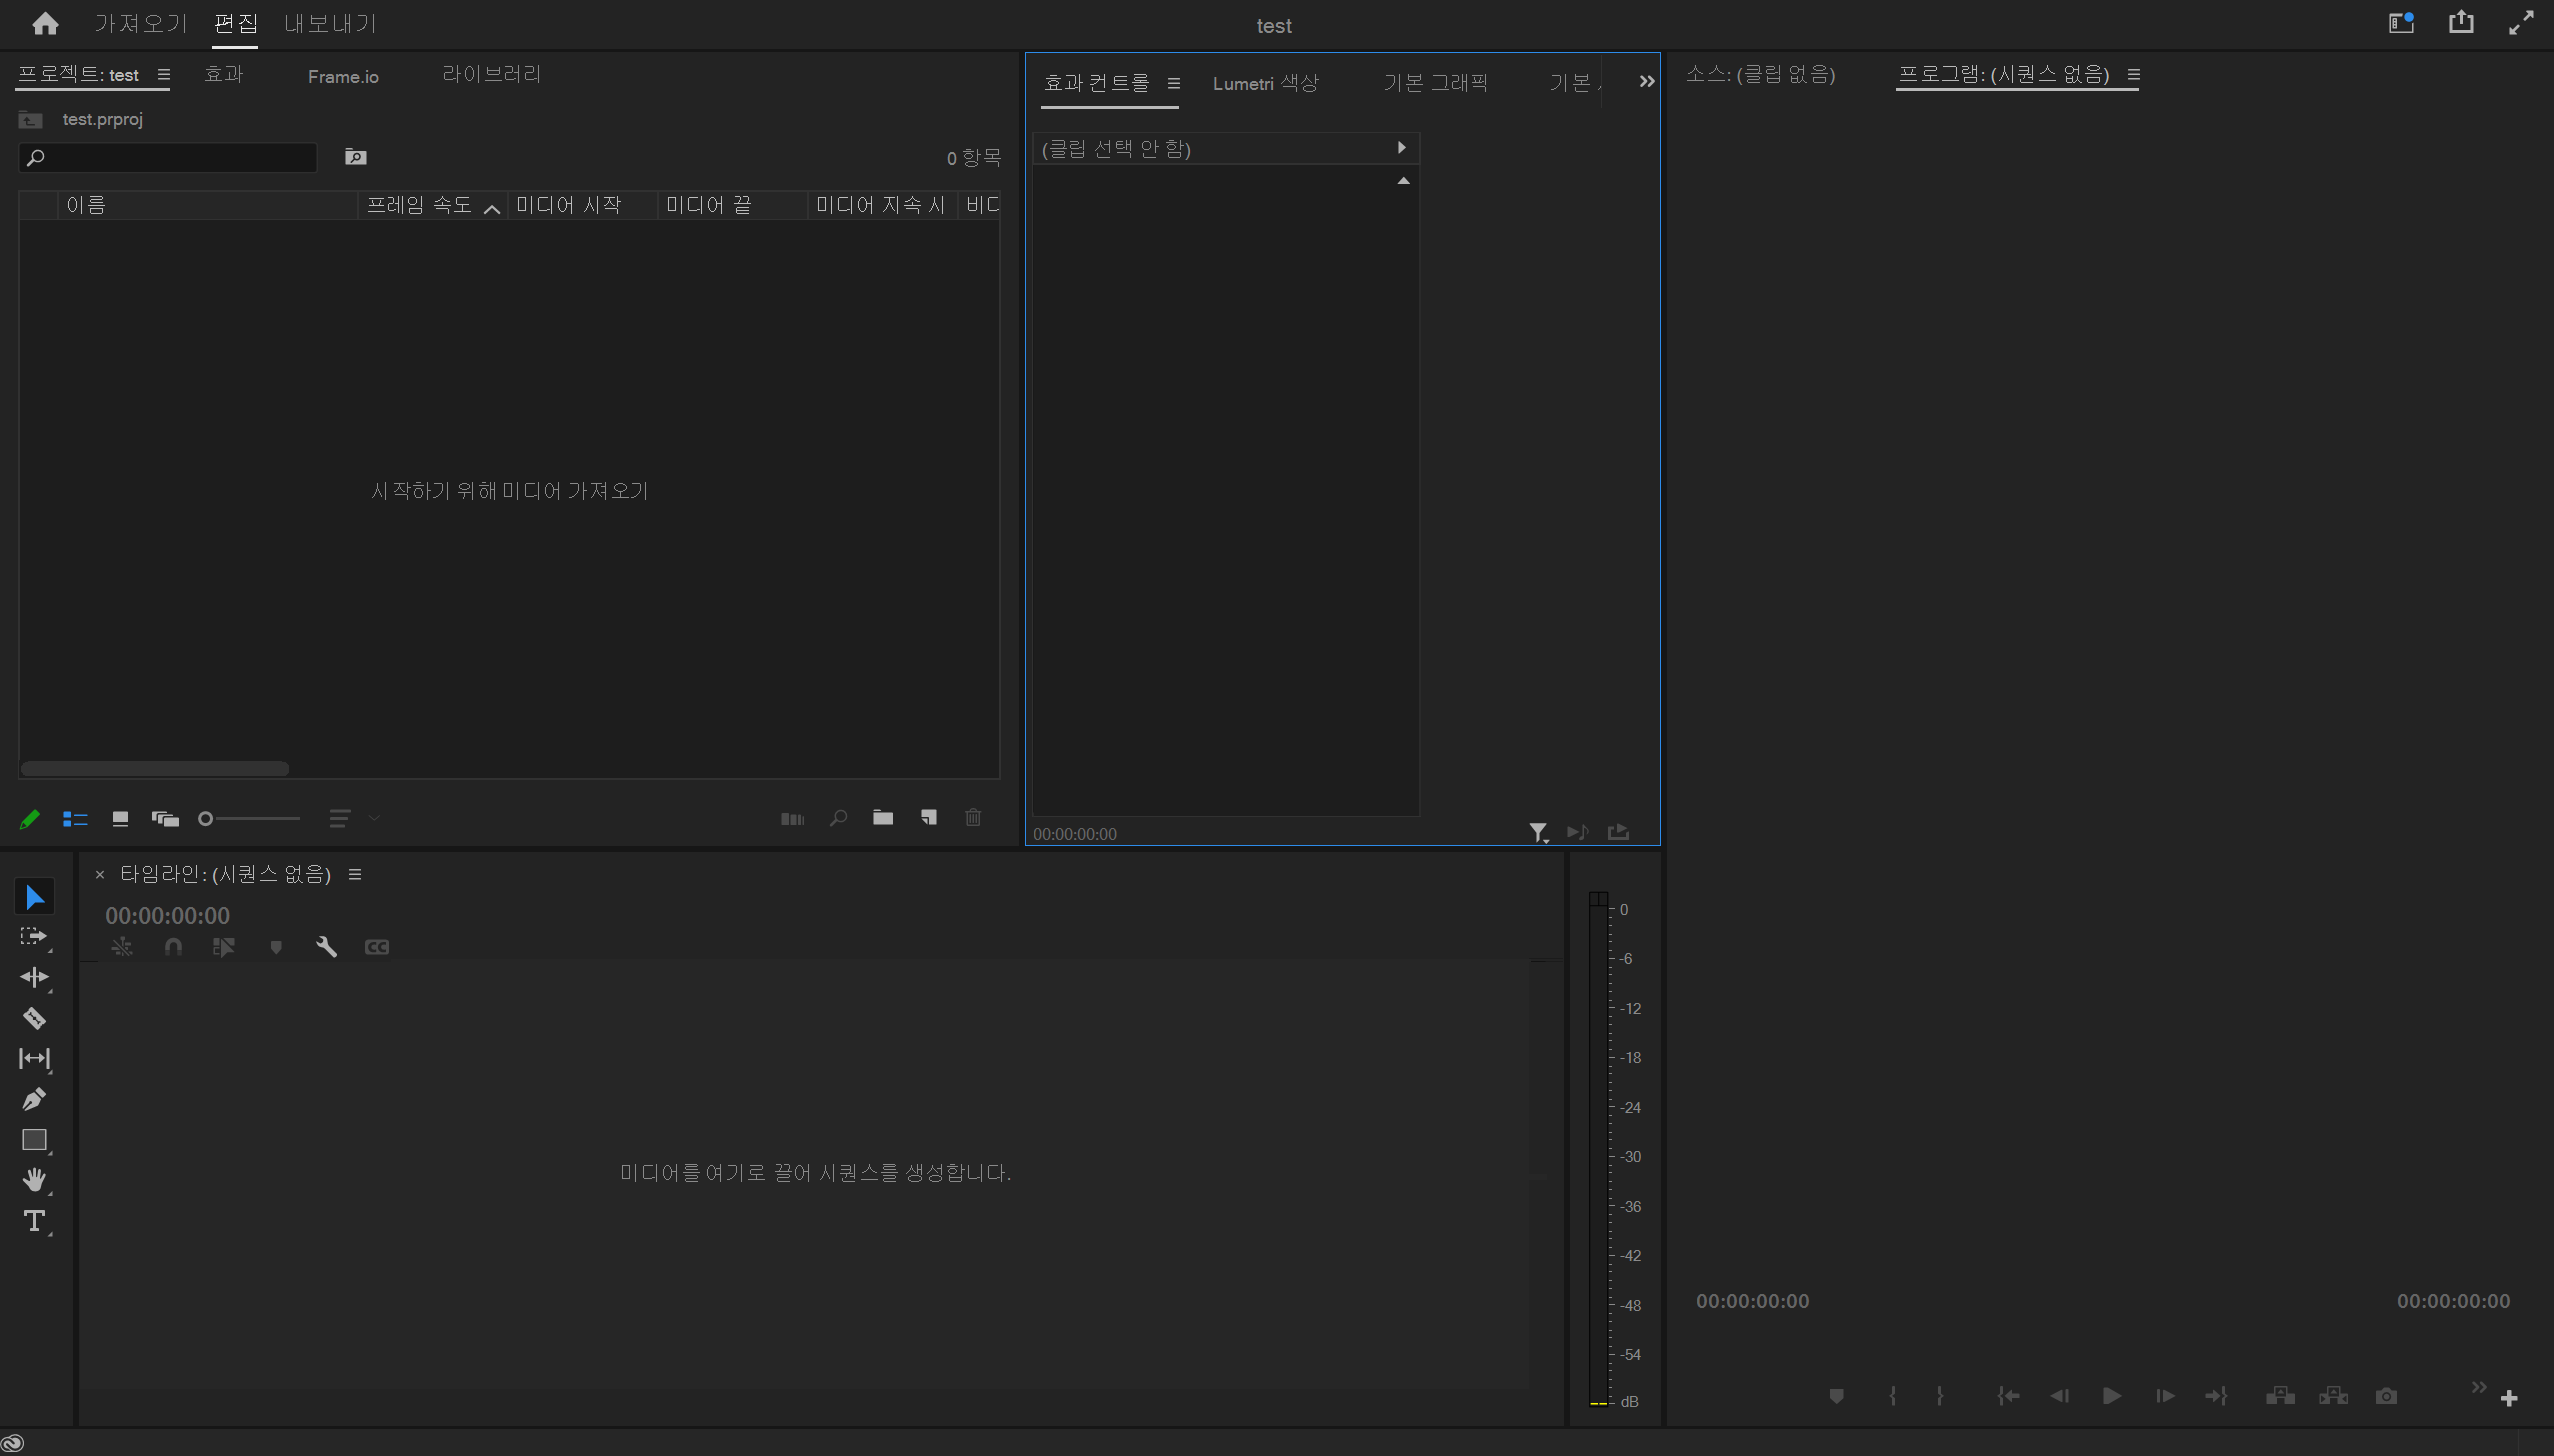Switch Project panel to icon view
This screenshot has height=1456, width=2554.
tap(120, 819)
